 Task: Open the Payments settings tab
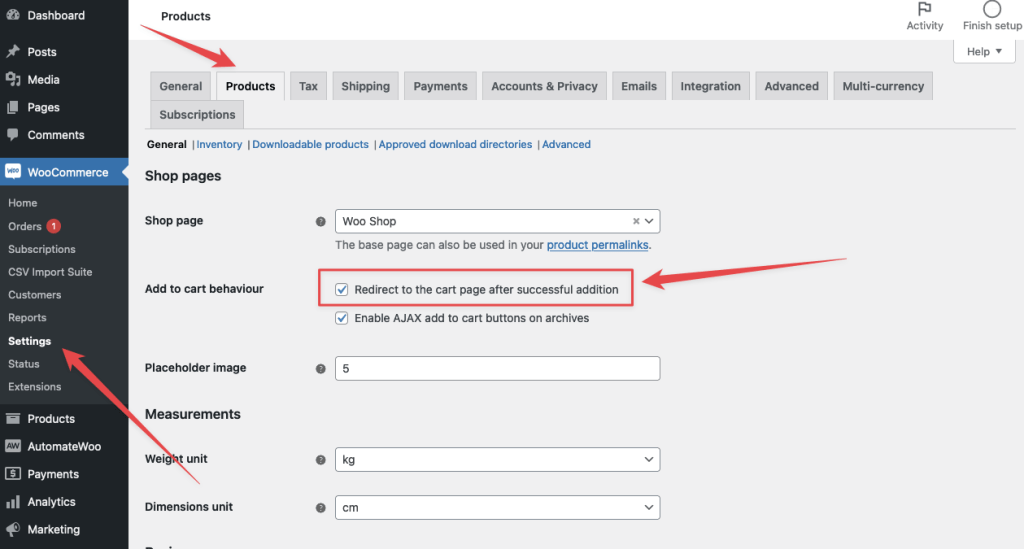[440, 86]
